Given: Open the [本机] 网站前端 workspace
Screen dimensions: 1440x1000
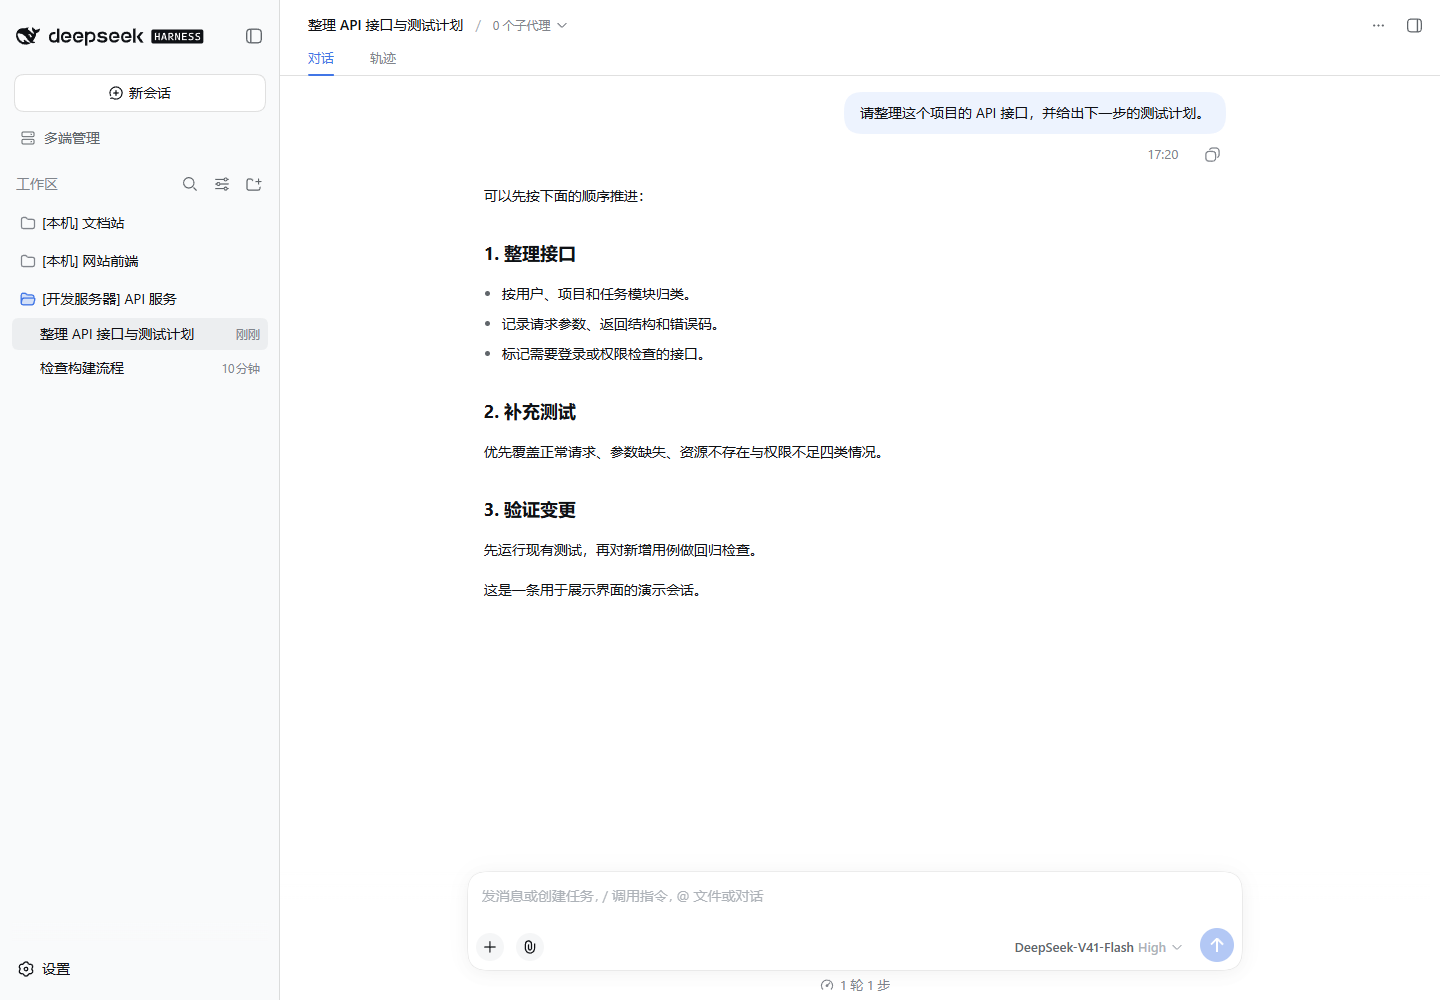Looking at the screenshot, I should 140,261.
